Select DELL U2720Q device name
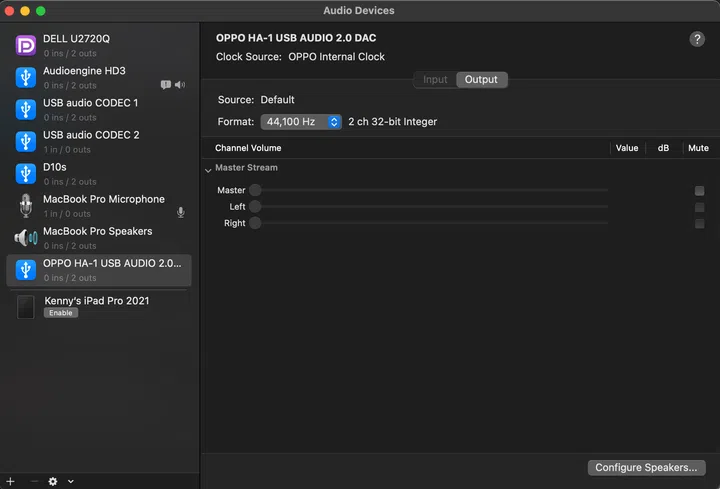 (76, 39)
